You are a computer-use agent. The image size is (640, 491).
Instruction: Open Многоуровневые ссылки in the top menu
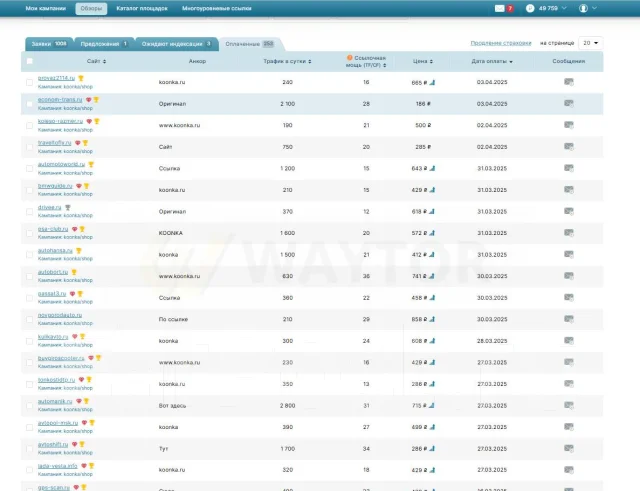[217, 8]
